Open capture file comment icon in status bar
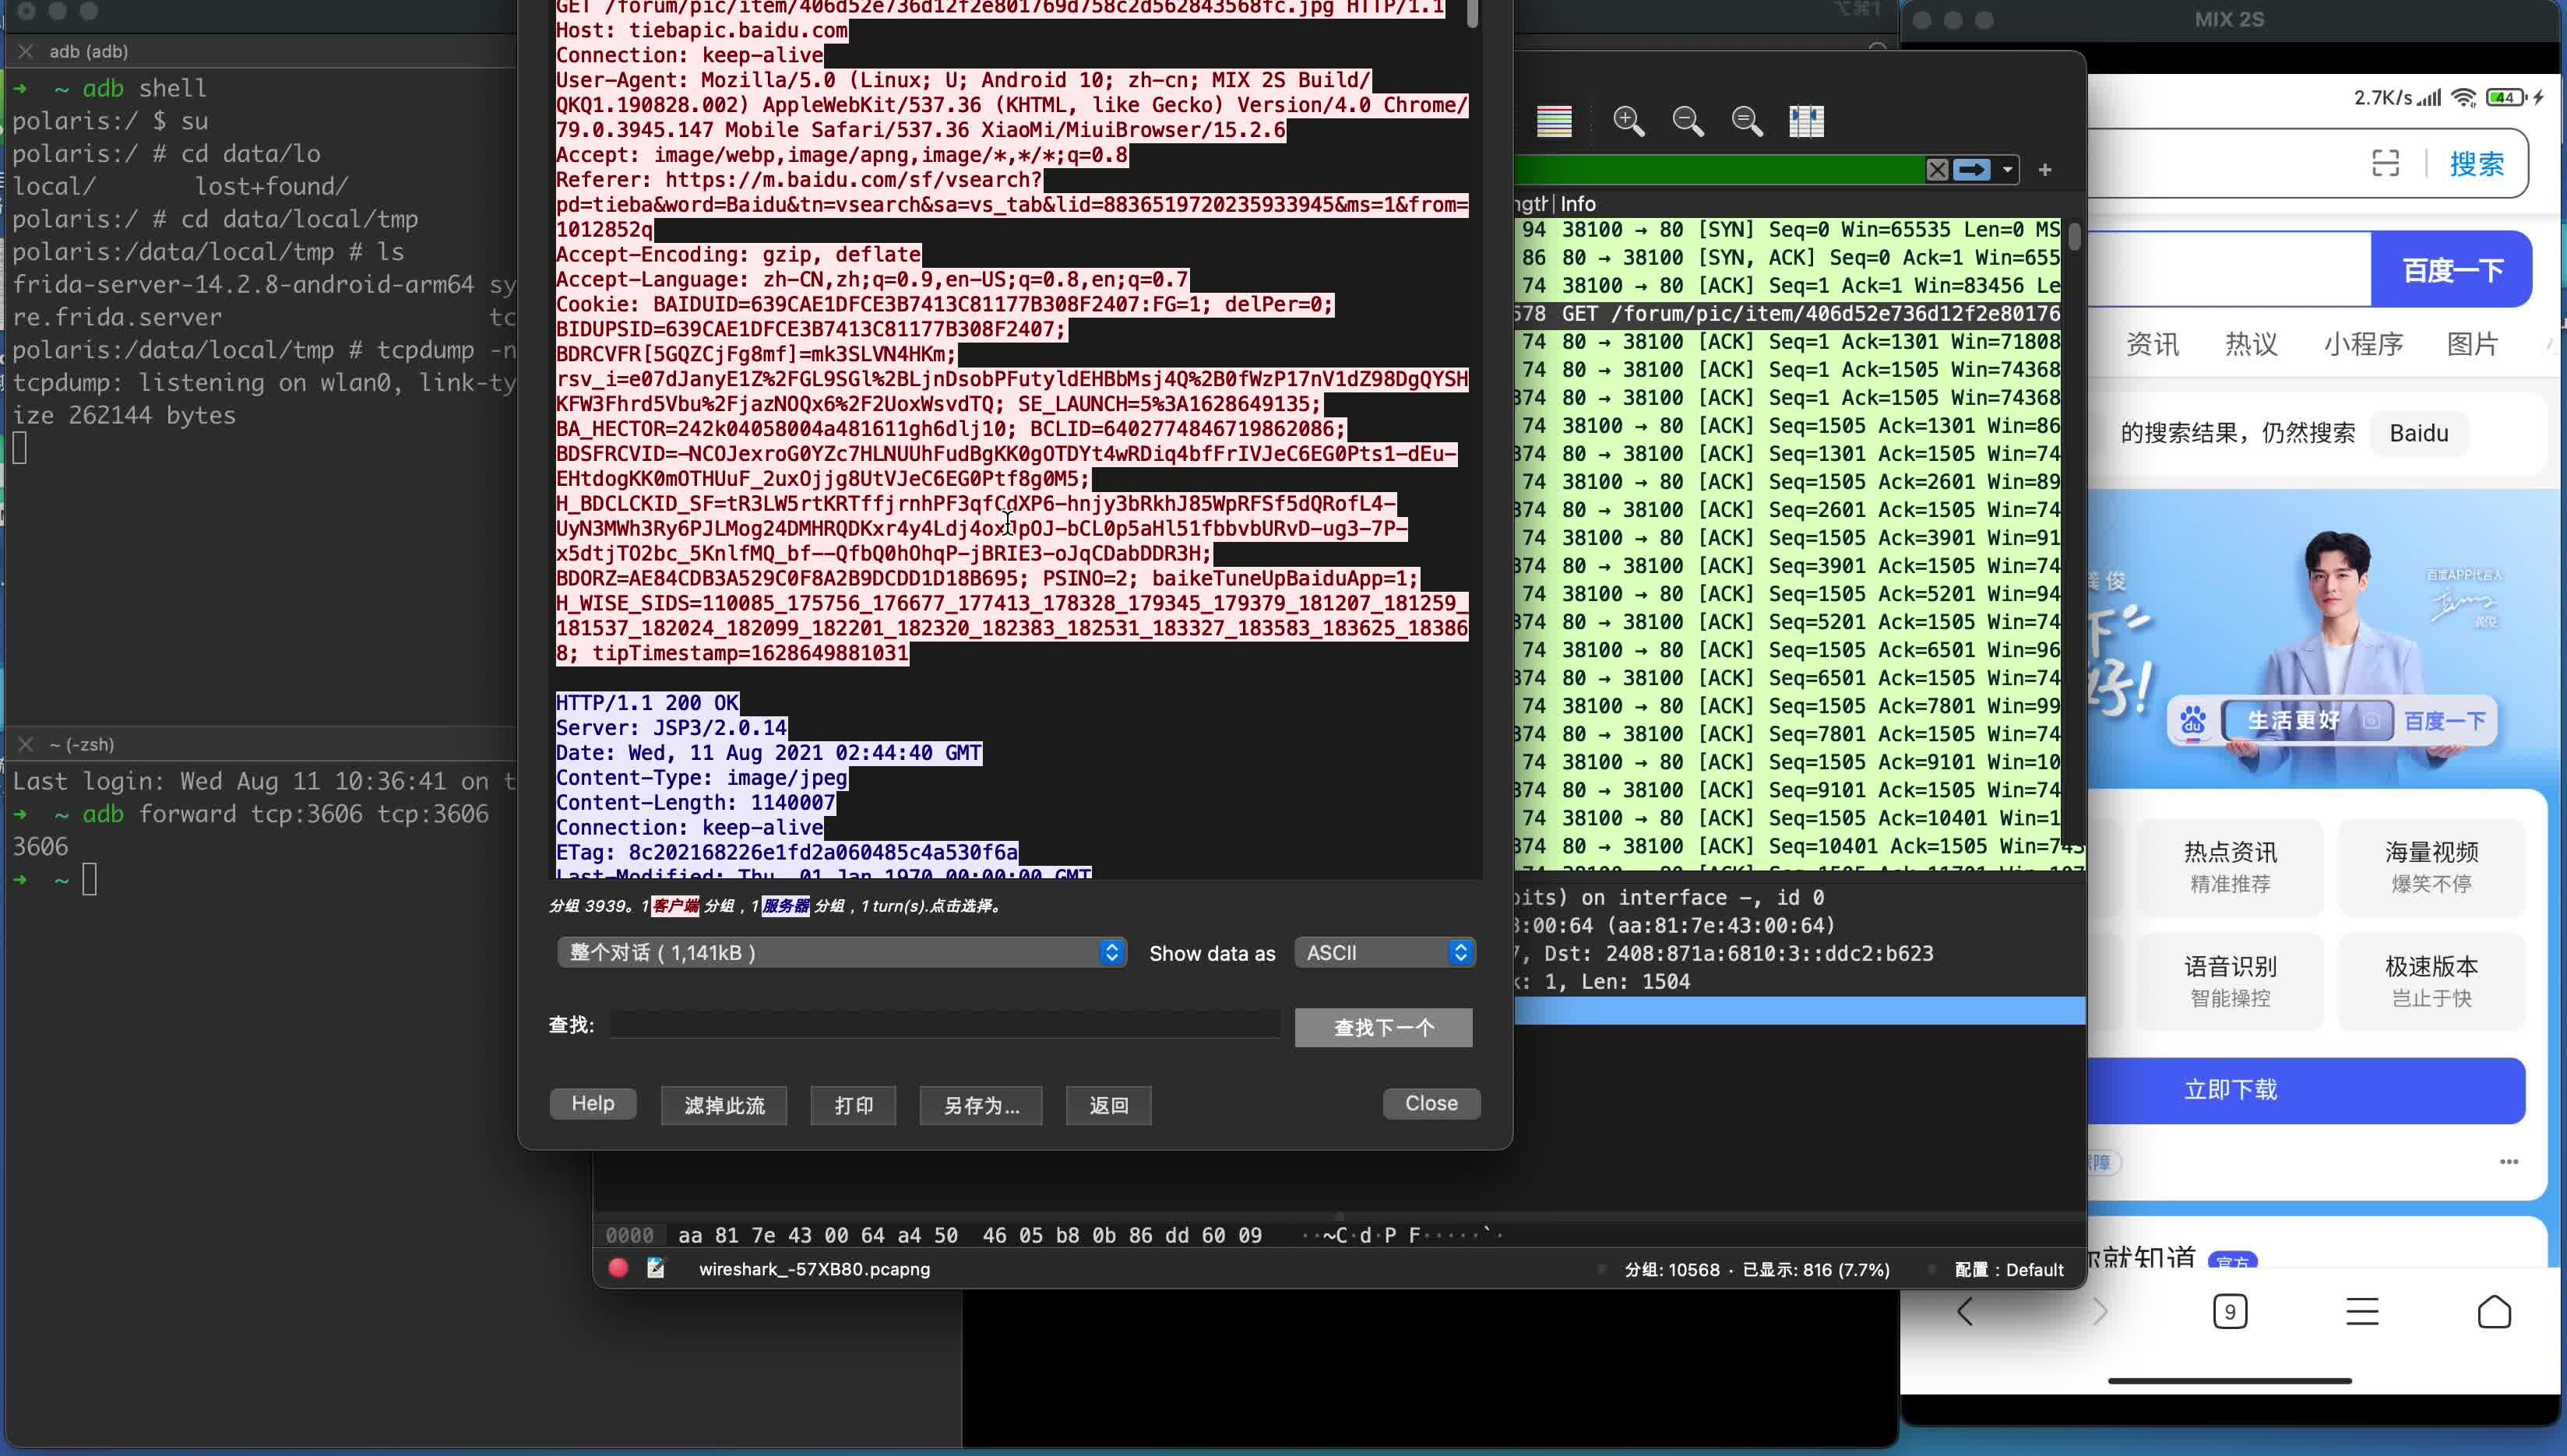 (656, 1268)
